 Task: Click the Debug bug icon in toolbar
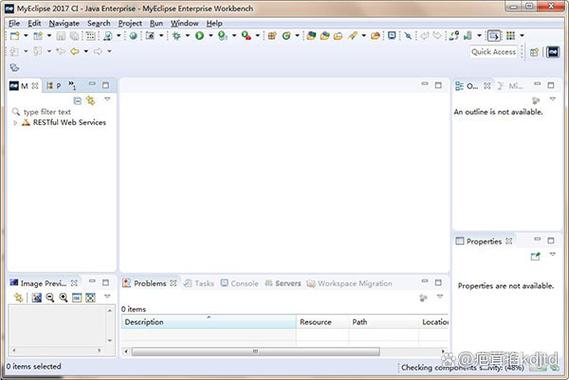tap(176, 36)
